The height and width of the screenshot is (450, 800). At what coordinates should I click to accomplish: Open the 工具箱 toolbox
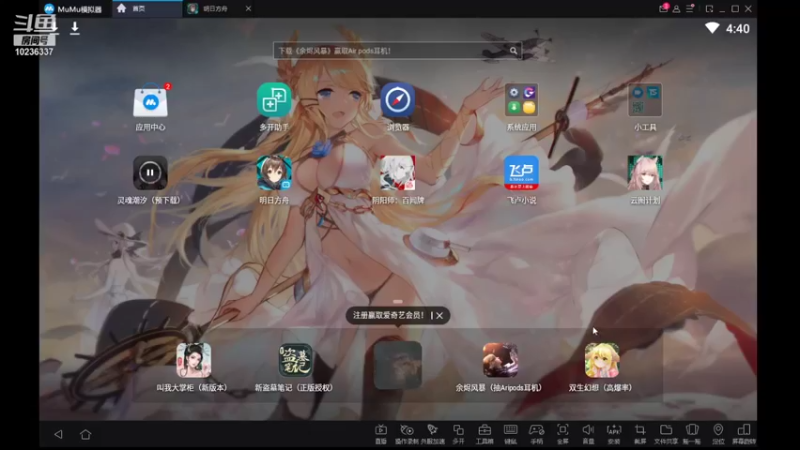(x=485, y=434)
